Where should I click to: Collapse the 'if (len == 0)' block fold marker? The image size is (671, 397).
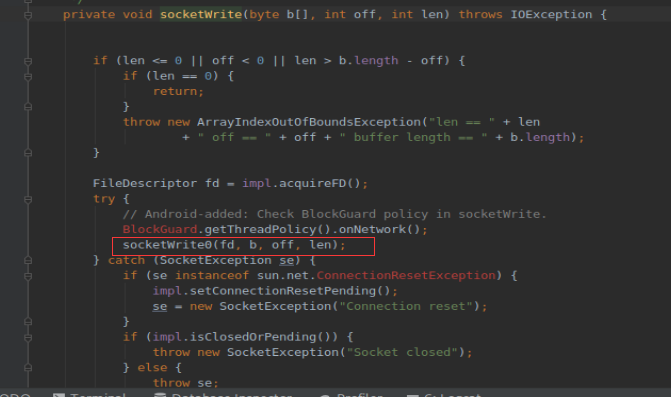click(x=28, y=77)
